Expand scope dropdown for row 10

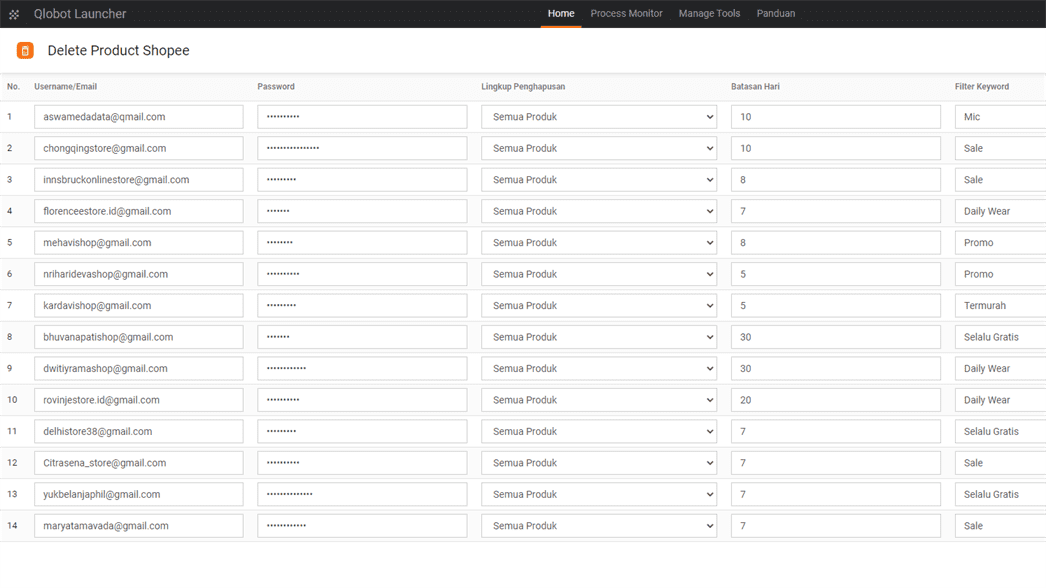pos(599,400)
